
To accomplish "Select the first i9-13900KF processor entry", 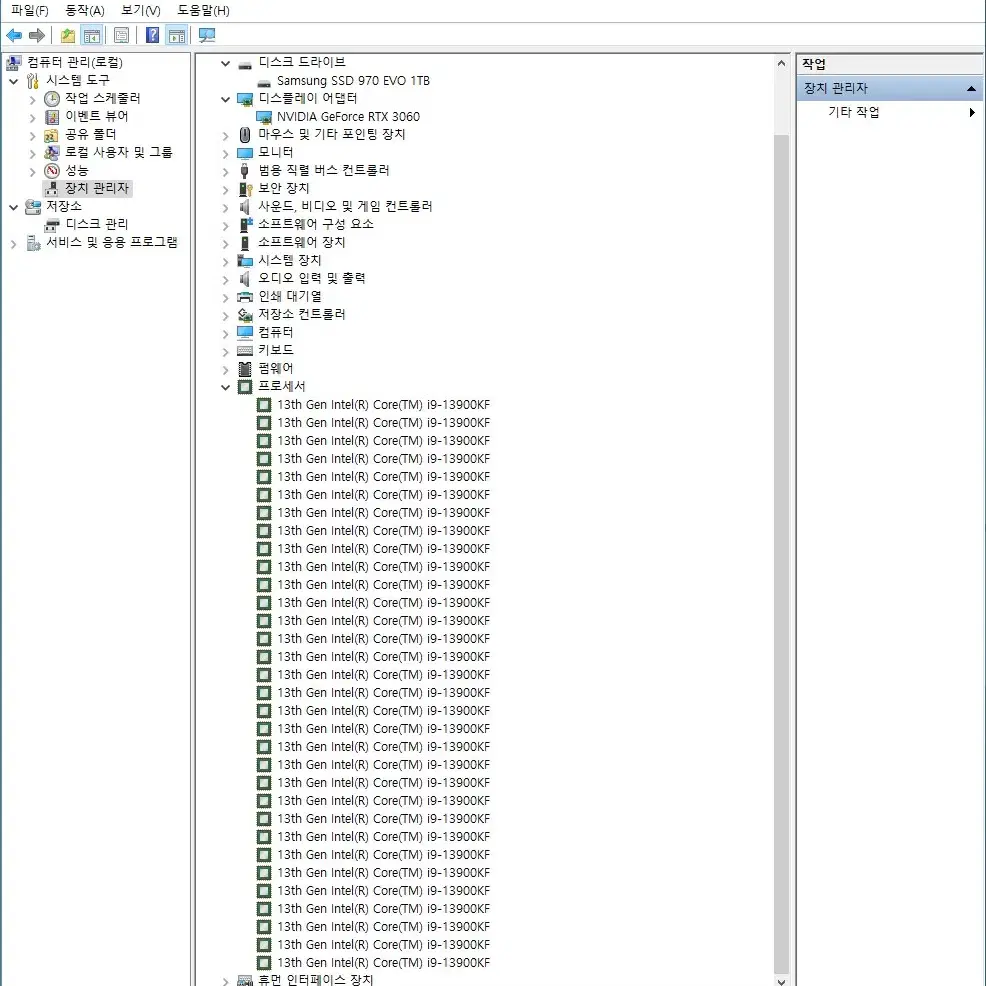I will click(x=383, y=404).
